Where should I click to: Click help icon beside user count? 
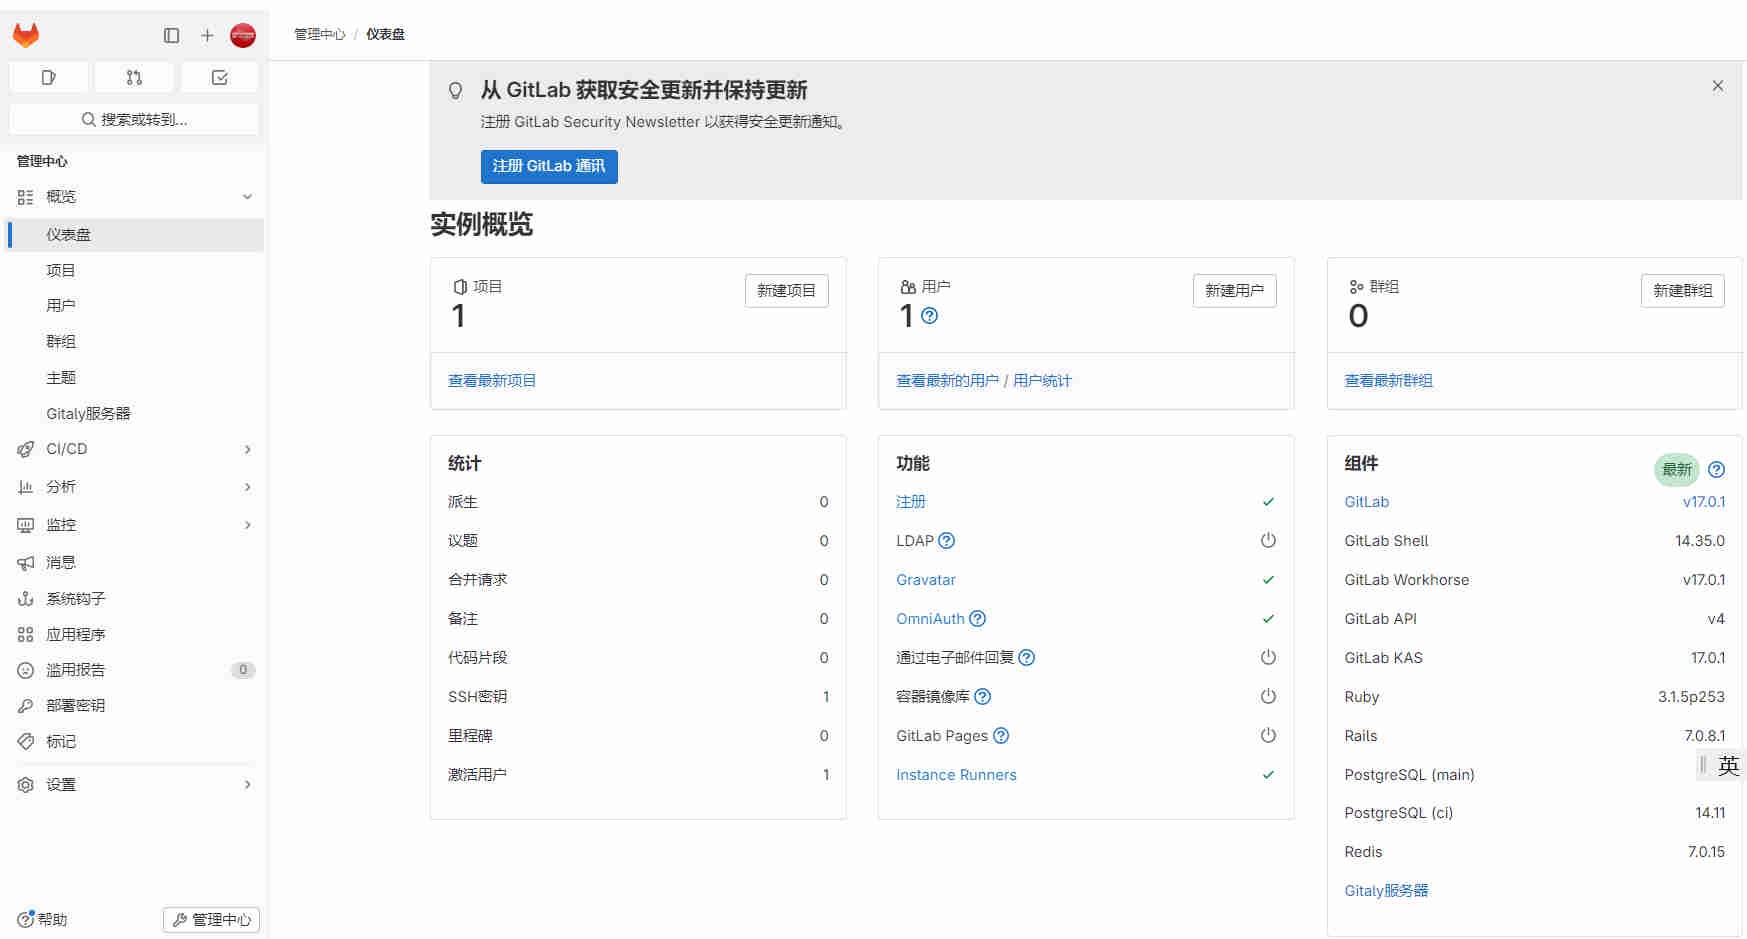click(929, 316)
